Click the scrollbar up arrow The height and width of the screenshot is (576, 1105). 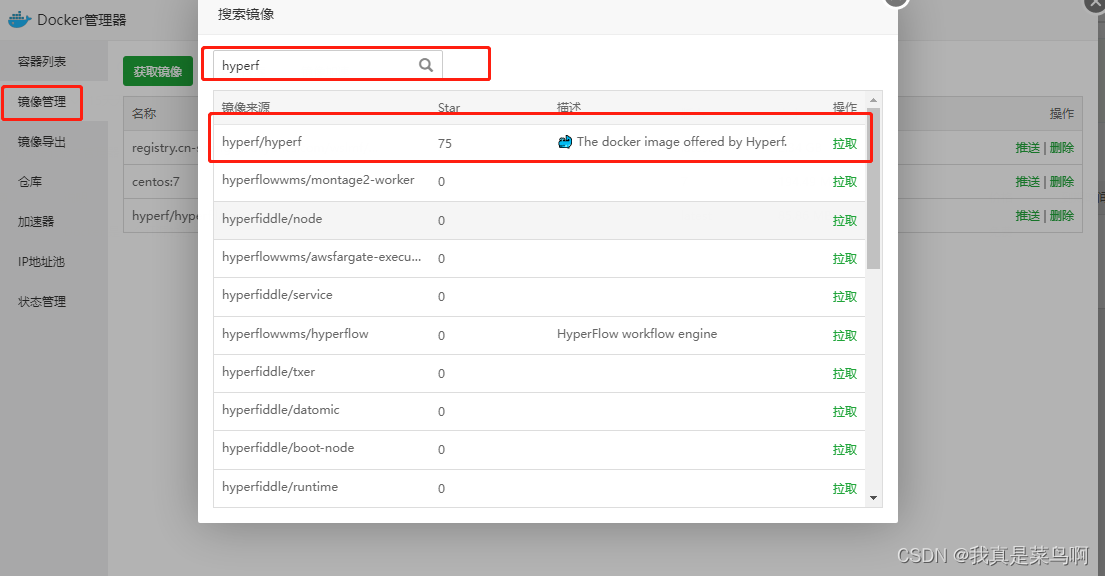pos(873,100)
